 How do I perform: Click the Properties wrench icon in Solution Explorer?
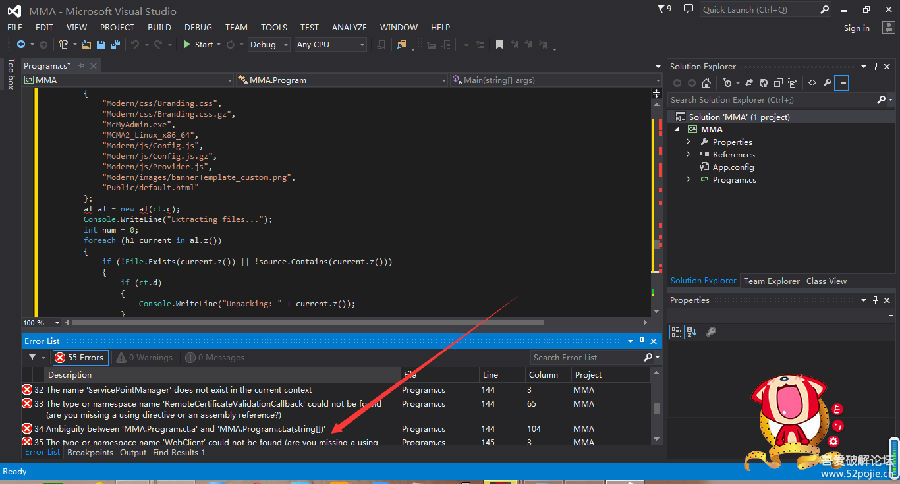tap(828, 83)
